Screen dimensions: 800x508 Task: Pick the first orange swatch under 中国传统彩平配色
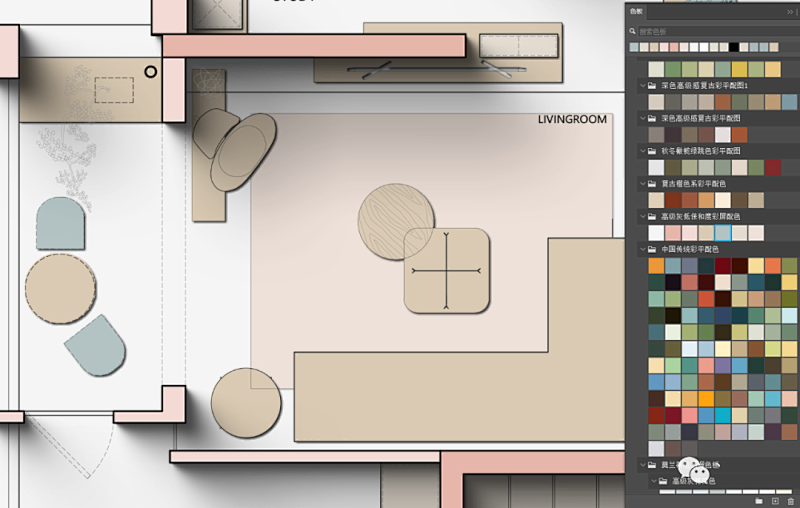pos(656,266)
